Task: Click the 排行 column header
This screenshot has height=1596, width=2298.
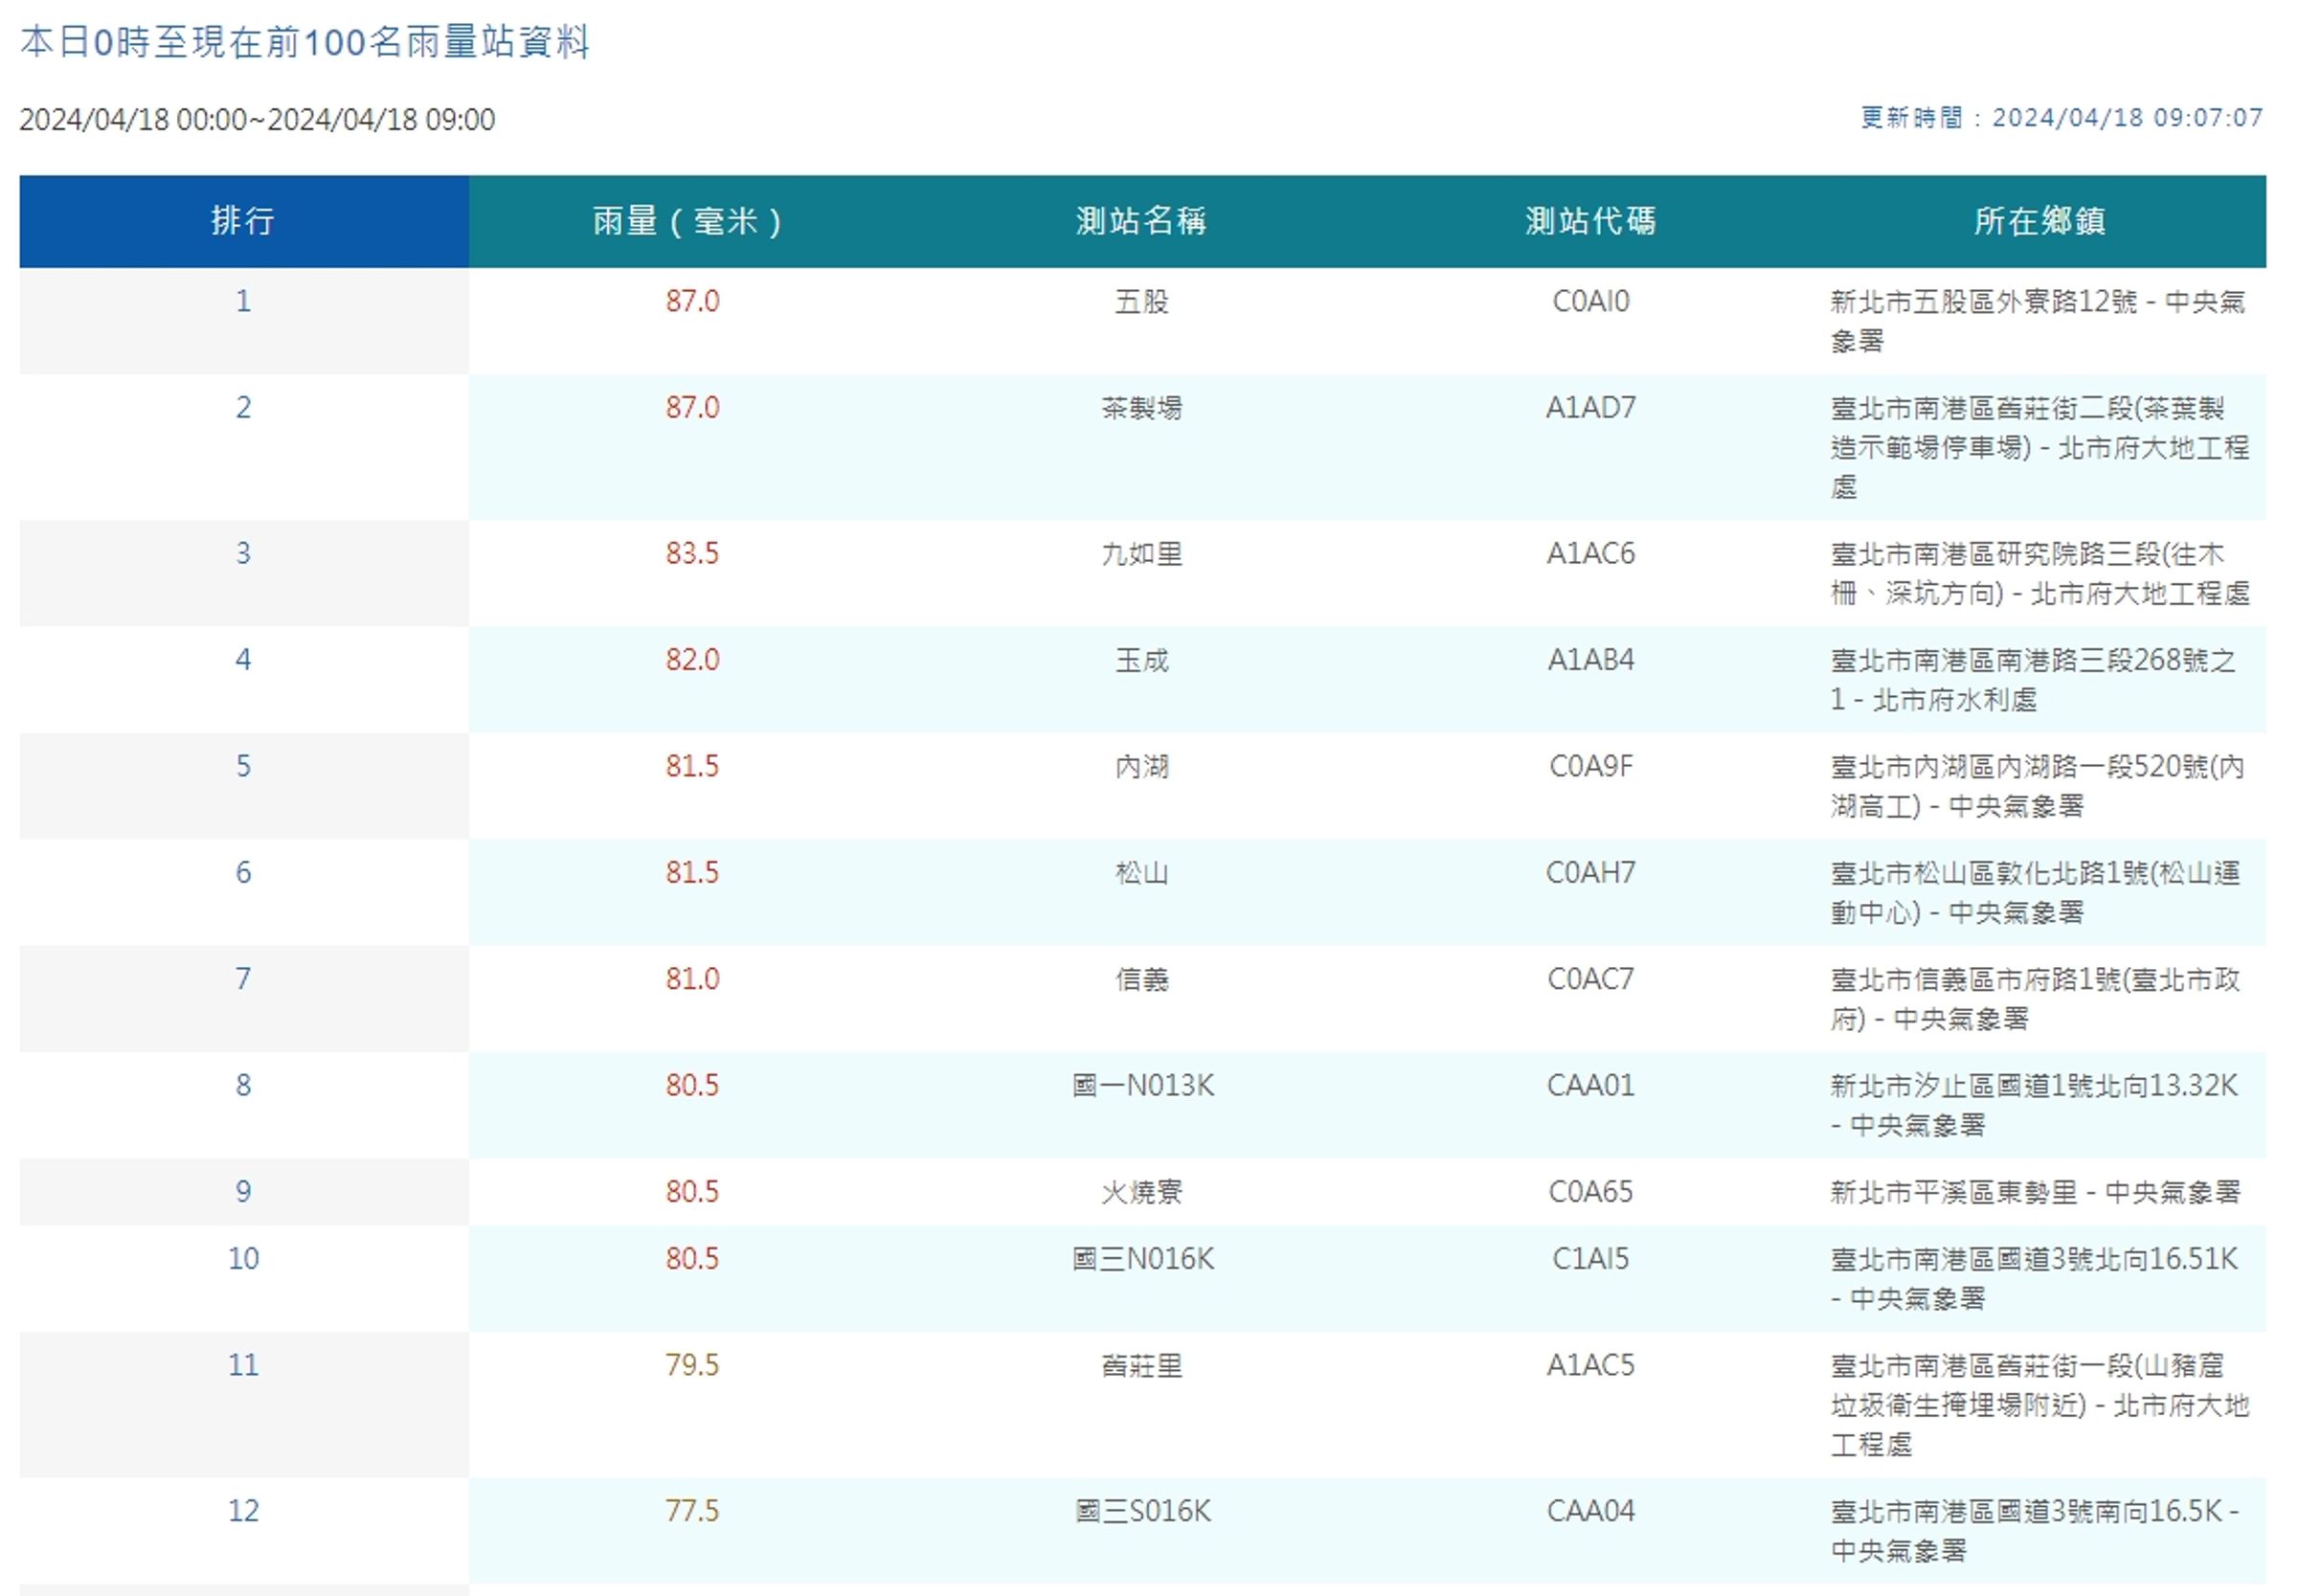Action: (x=243, y=221)
